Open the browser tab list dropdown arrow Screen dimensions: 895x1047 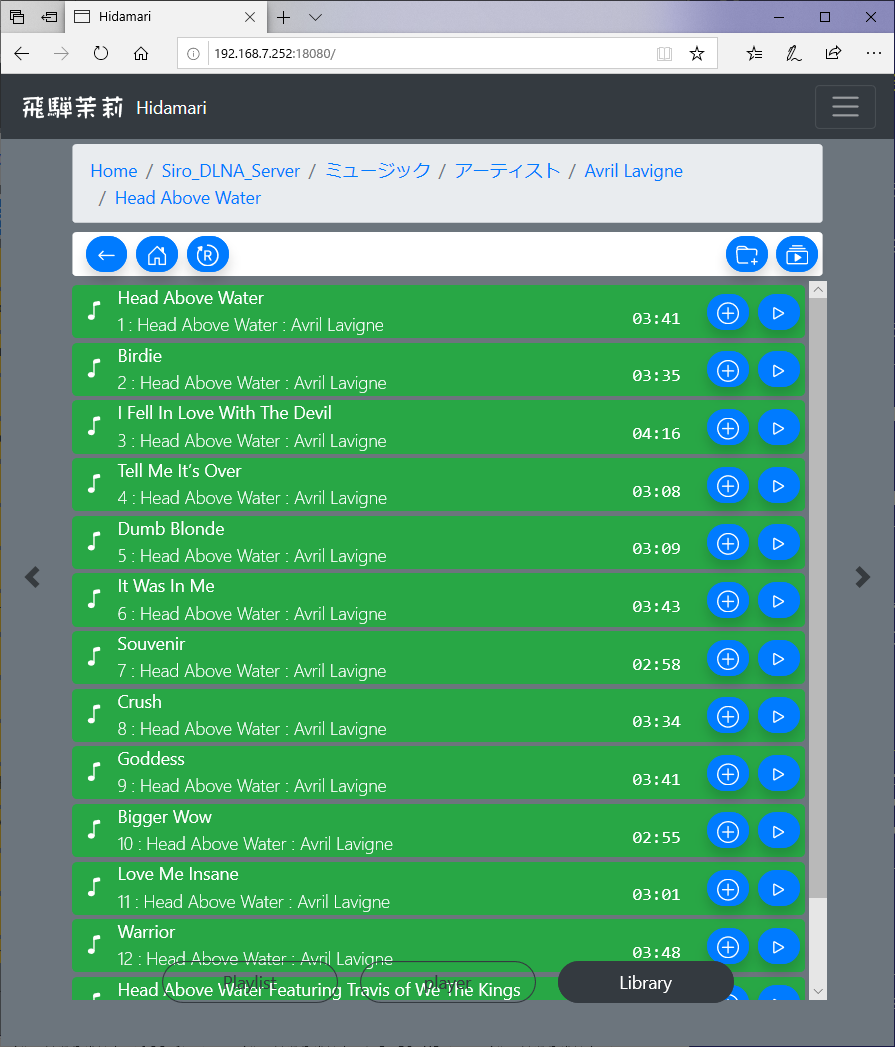coord(315,17)
